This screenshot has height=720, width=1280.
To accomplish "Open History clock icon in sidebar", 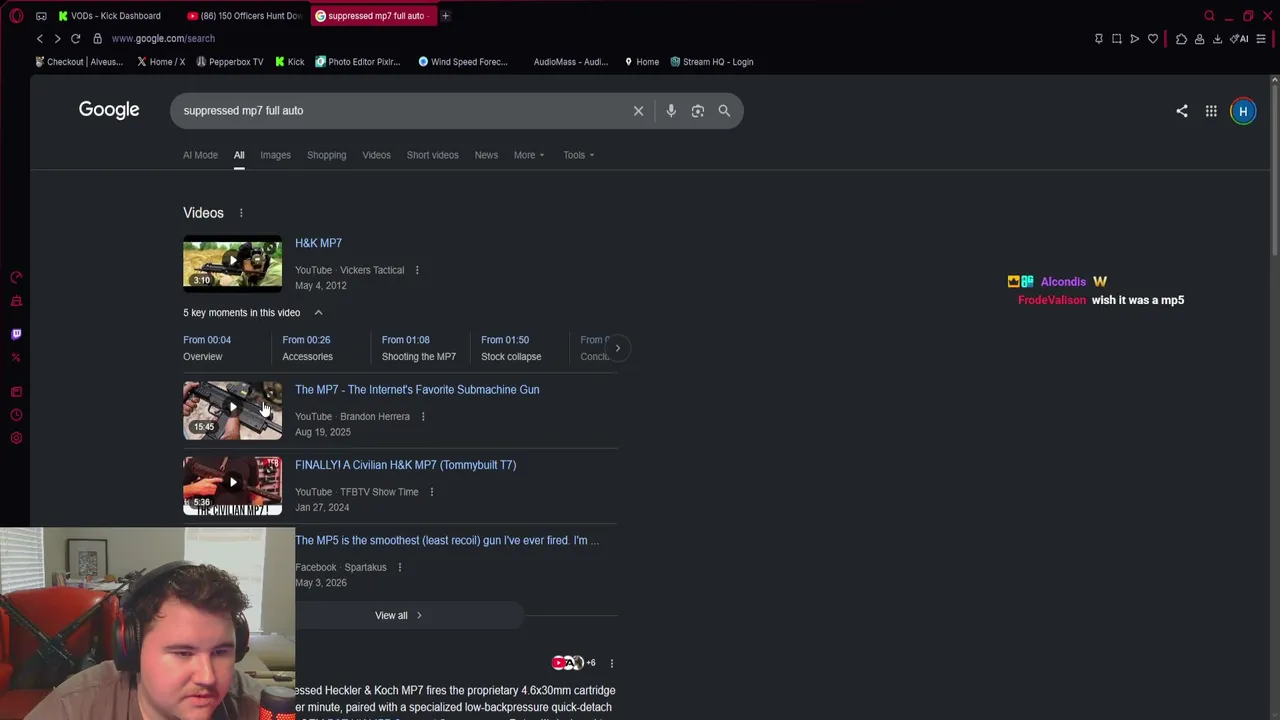I will (16, 415).
